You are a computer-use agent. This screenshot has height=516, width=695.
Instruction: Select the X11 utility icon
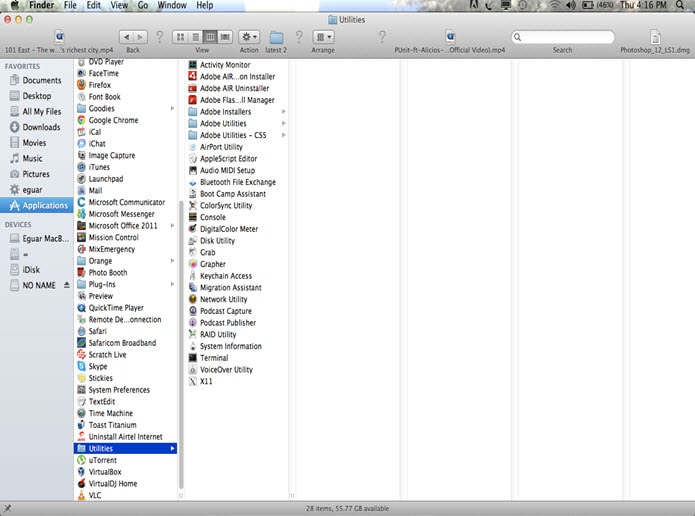192,381
